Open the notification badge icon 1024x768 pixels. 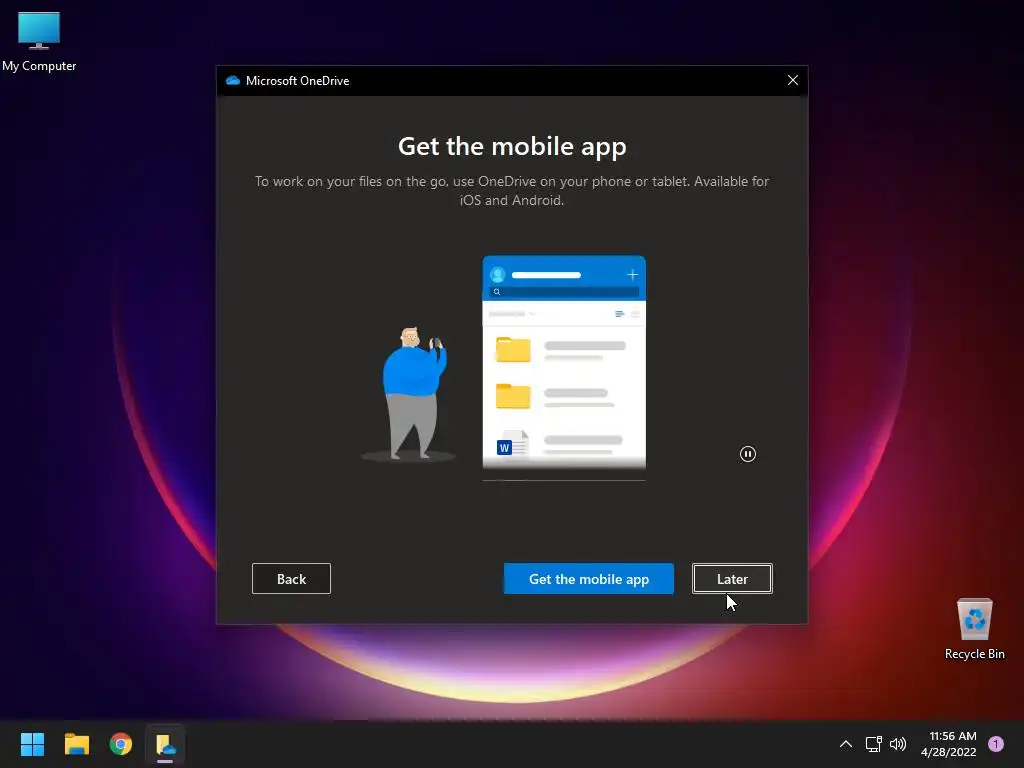pyautogui.click(x=996, y=744)
